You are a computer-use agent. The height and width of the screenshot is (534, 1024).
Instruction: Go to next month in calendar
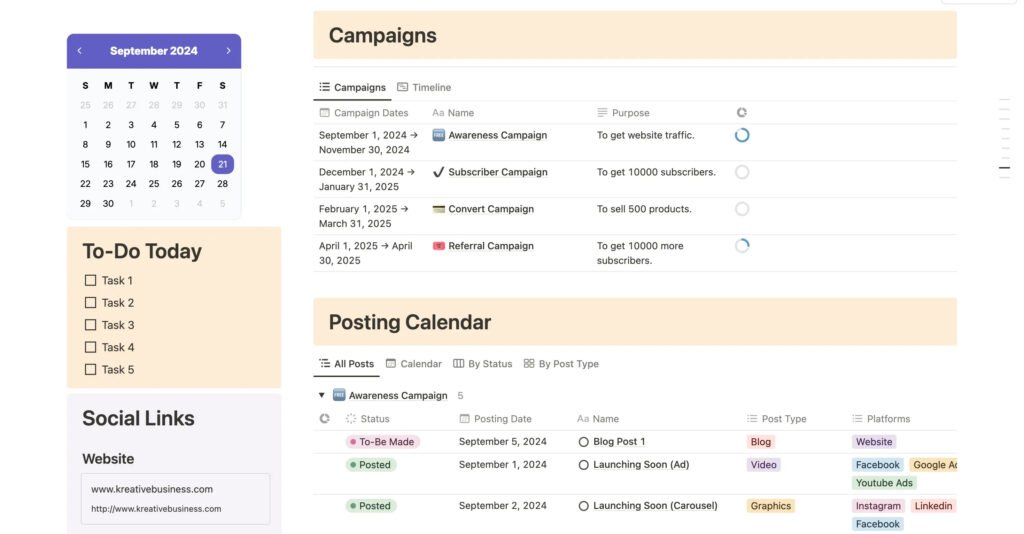click(x=228, y=50)
